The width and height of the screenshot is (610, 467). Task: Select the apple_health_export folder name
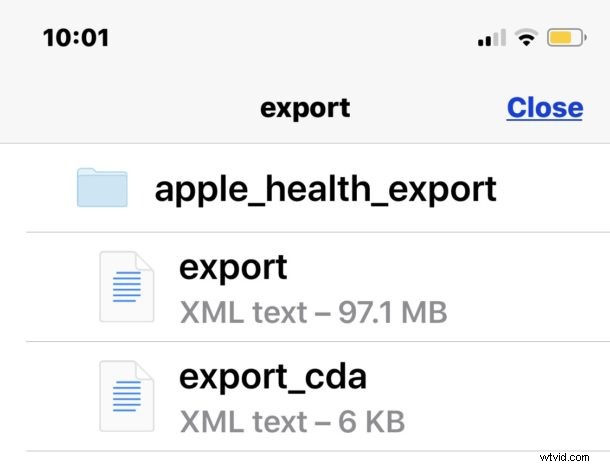(x=325, y=189)
